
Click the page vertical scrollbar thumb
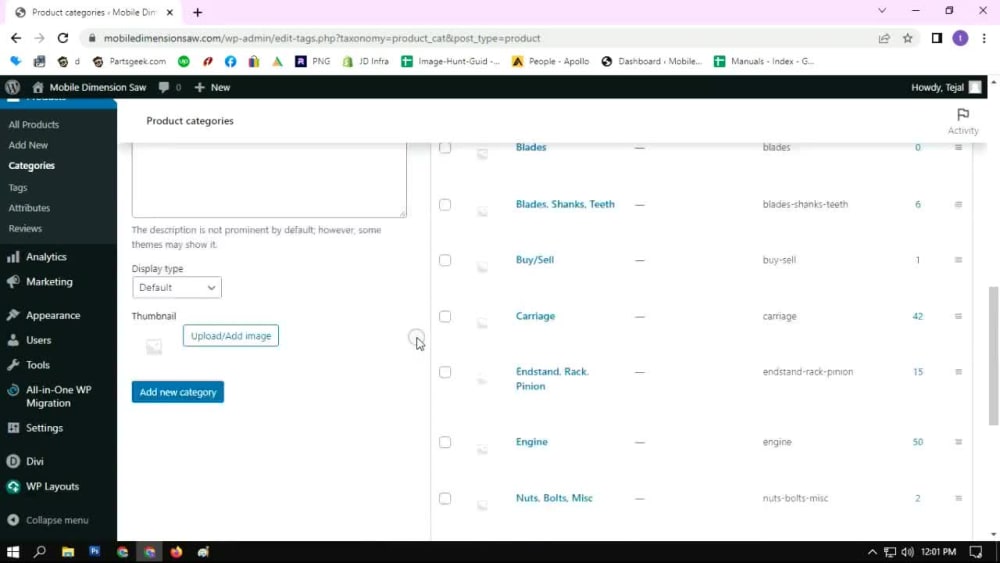[x=993, y=355]
